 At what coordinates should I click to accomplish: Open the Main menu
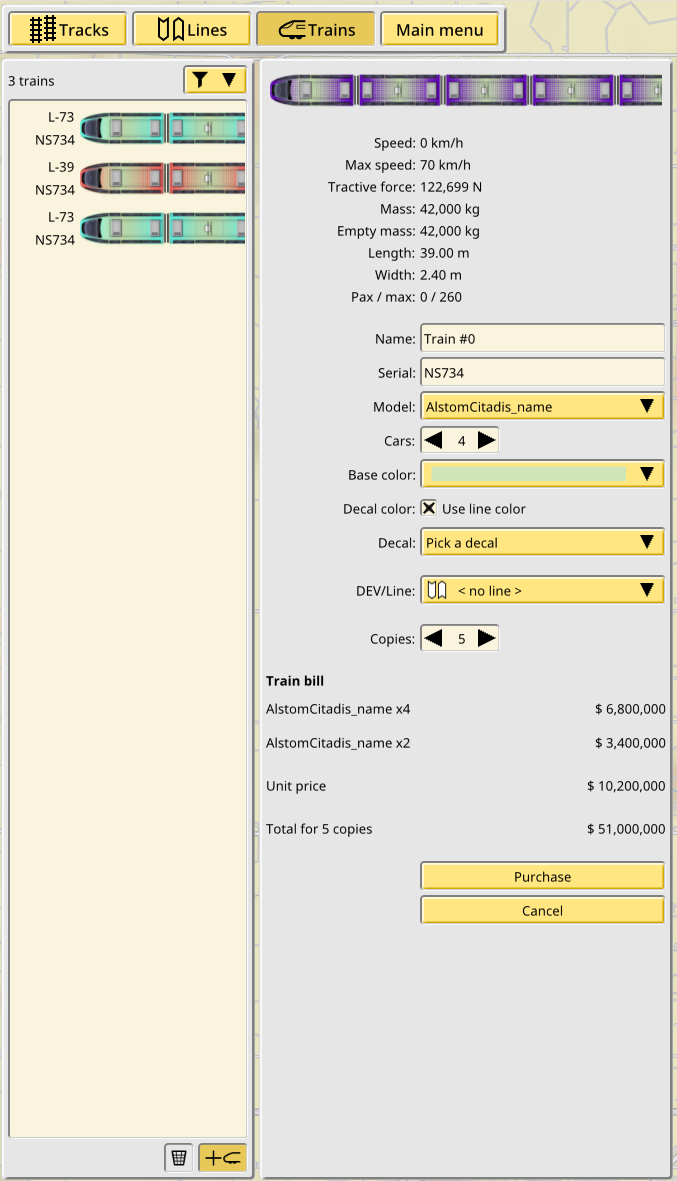pyautogui.click(x=440, y=30)
